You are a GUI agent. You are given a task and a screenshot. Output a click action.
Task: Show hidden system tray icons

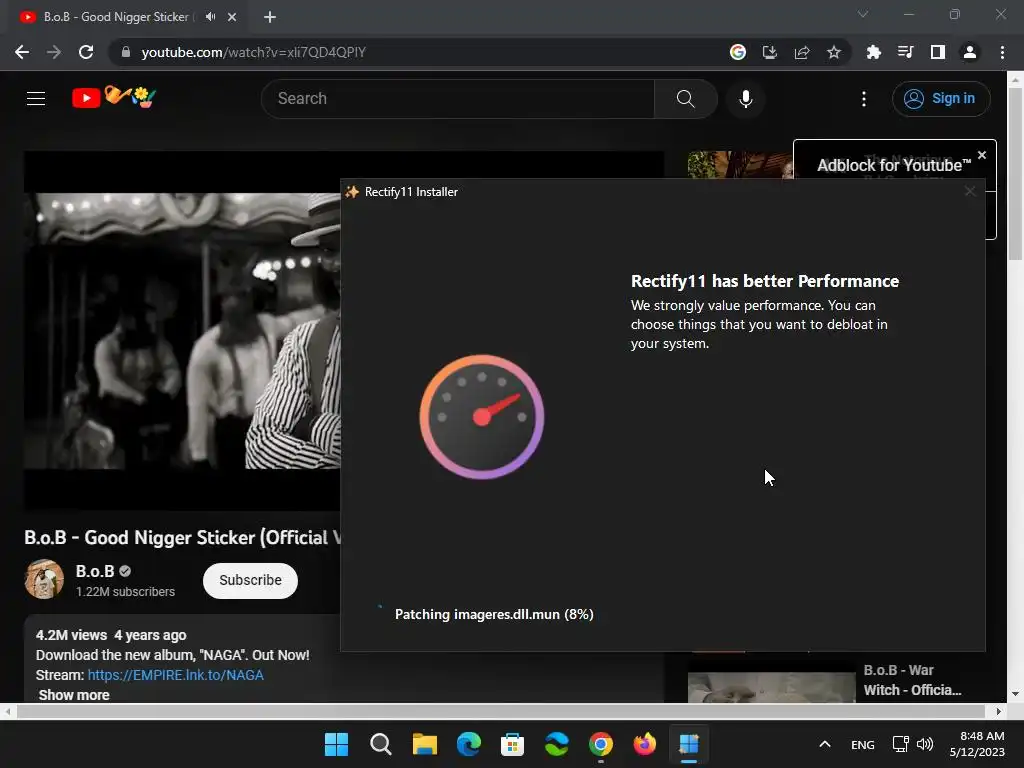point(825,744)
